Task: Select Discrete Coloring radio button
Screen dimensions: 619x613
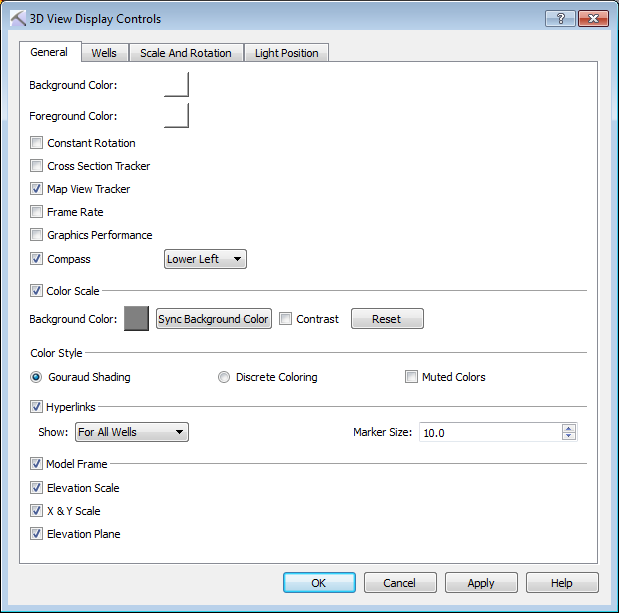Action: (225, 377)
